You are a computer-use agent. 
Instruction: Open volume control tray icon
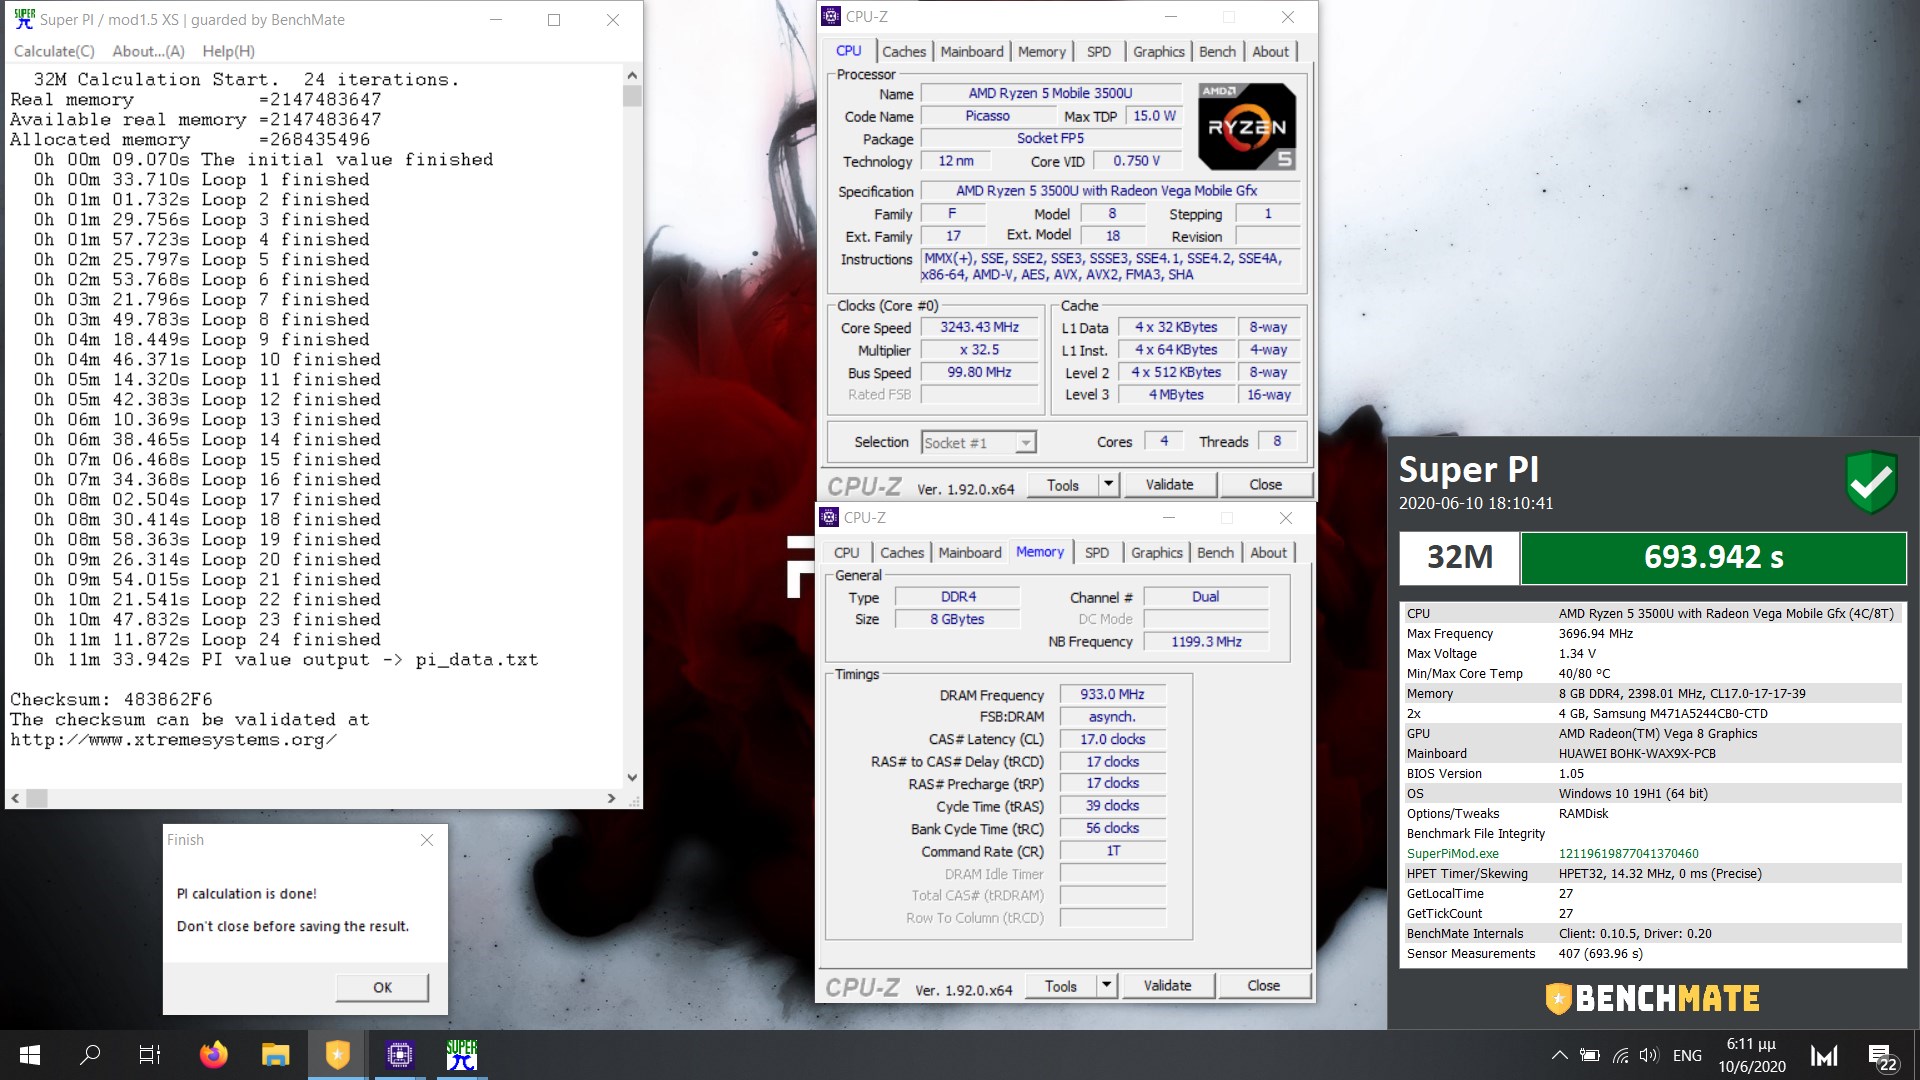point(1649,1055)
